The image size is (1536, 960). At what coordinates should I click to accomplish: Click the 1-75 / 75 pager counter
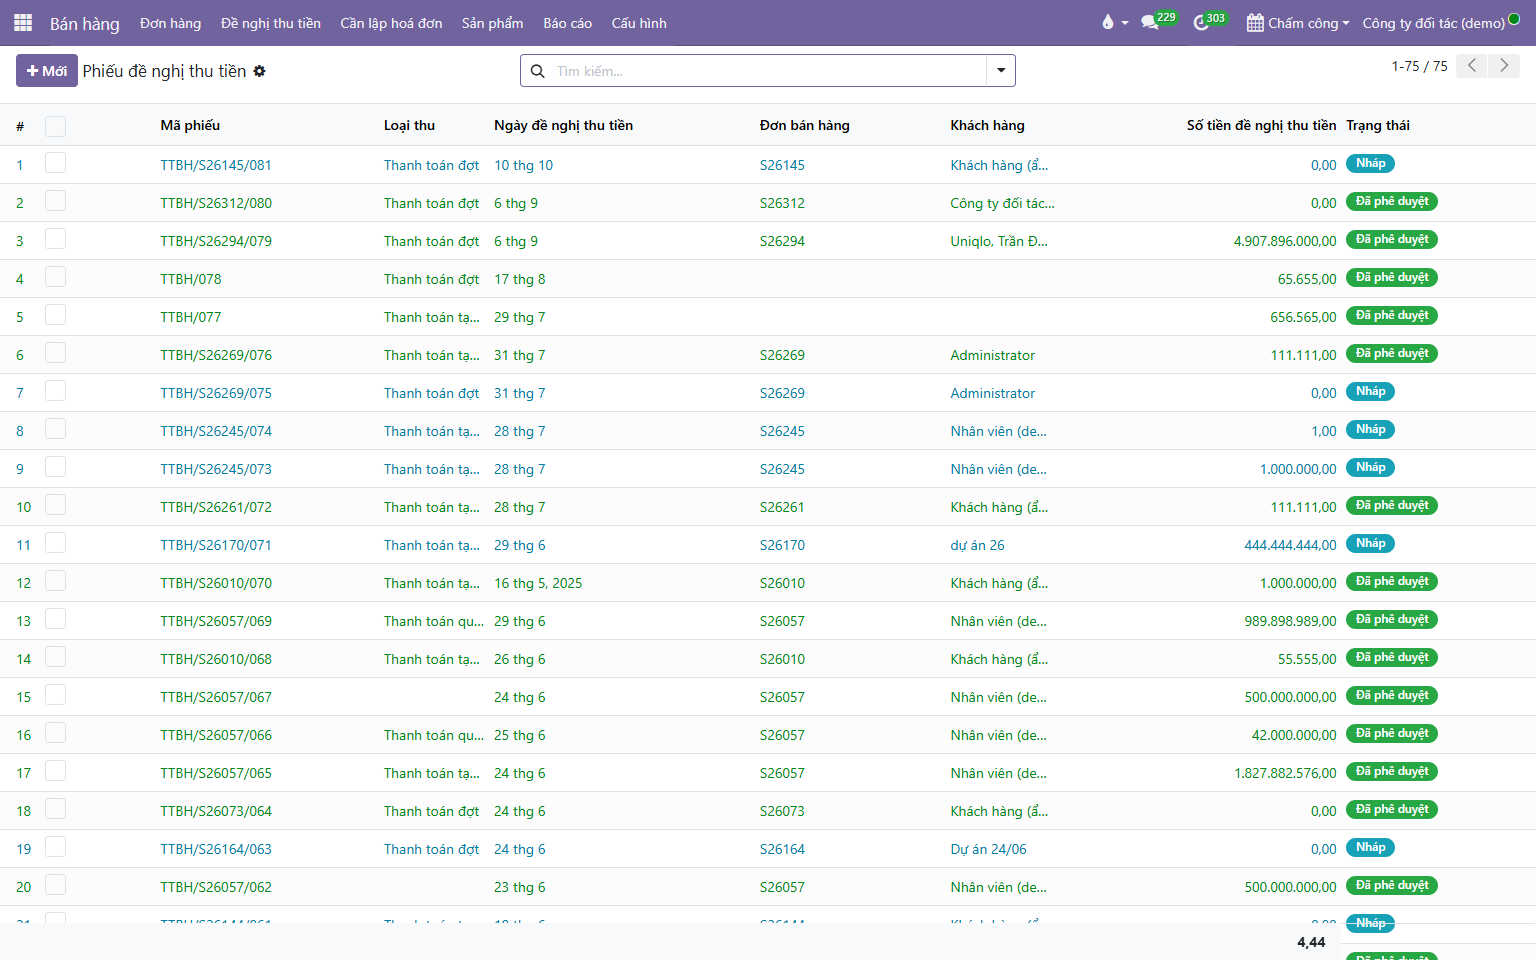(x=1419, y=66)
